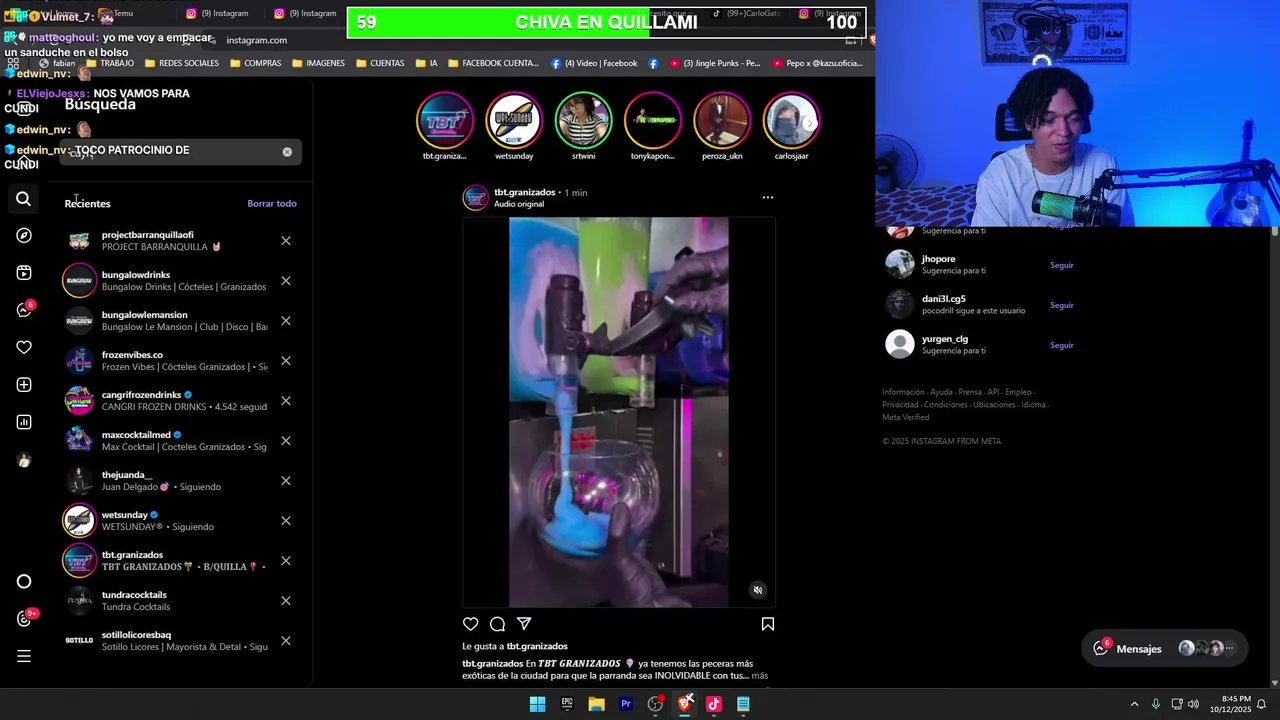Viewport: 1280px width, 720px height.
Task: Save the post with the bookmark icon
Action: [768, 624]
